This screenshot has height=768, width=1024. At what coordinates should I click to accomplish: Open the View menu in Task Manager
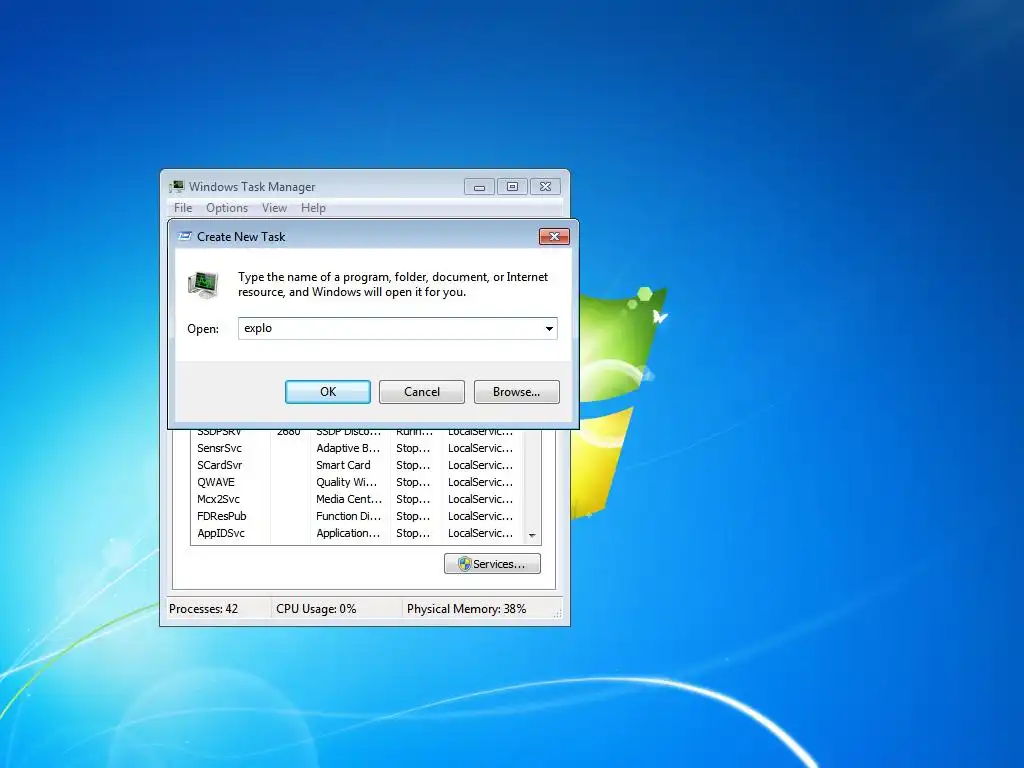(274, 208)
